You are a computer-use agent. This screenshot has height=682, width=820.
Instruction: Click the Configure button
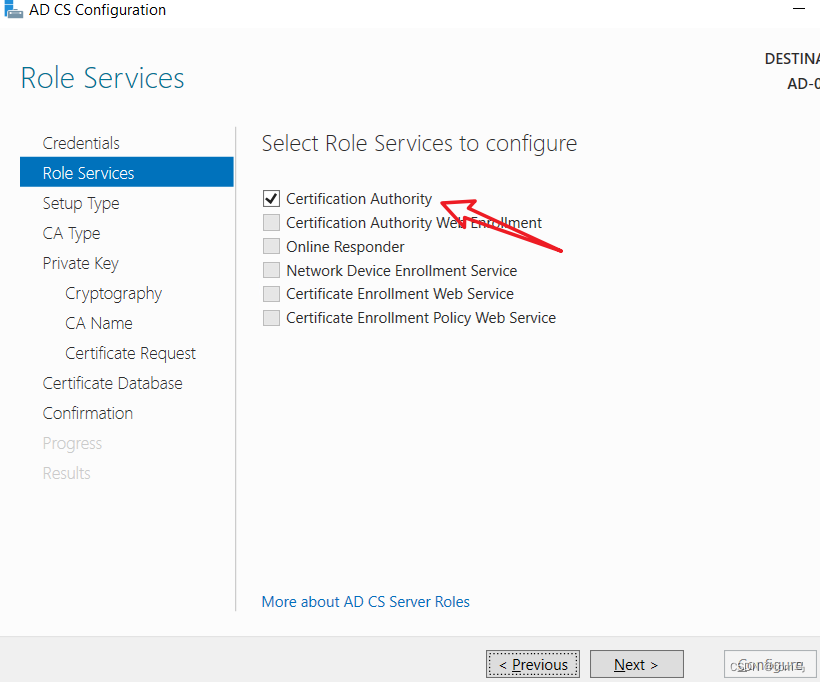[770, 664]
